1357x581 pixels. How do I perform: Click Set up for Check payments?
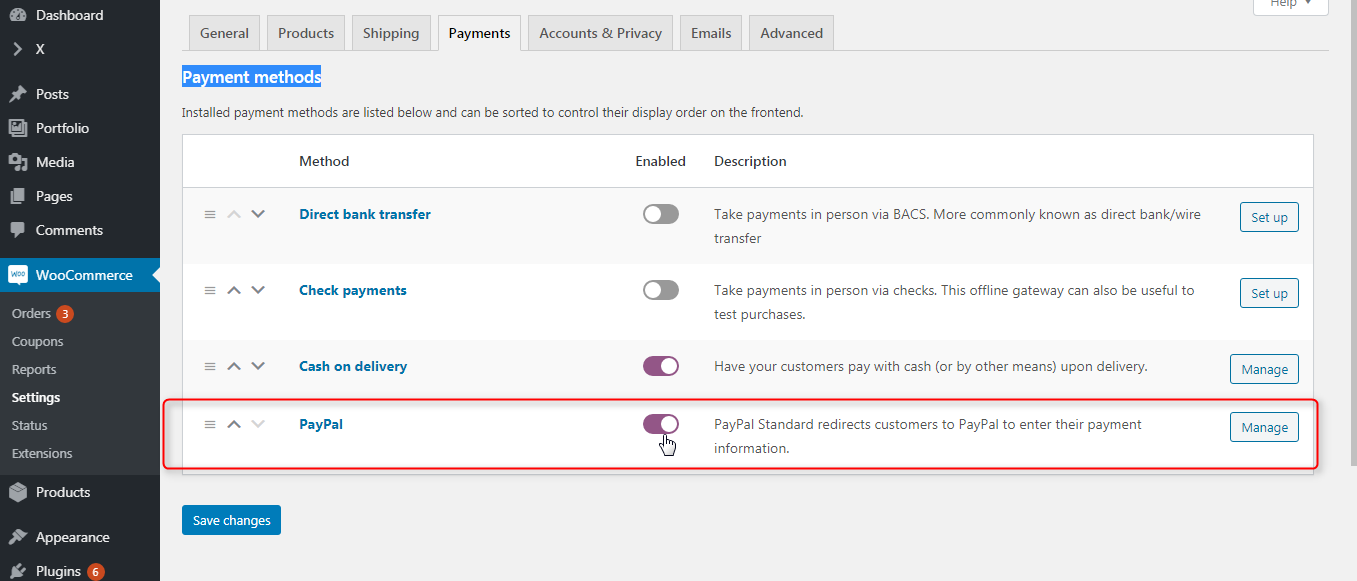click(1269, 293)
